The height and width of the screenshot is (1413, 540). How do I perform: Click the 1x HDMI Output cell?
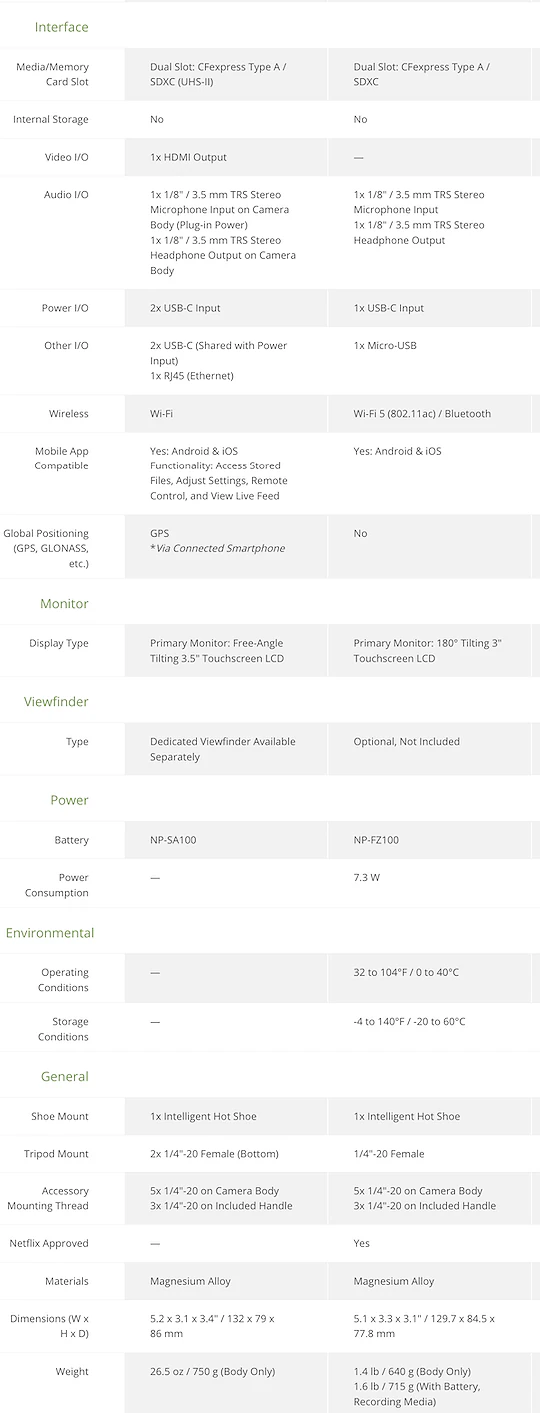[x=226, y=157]
